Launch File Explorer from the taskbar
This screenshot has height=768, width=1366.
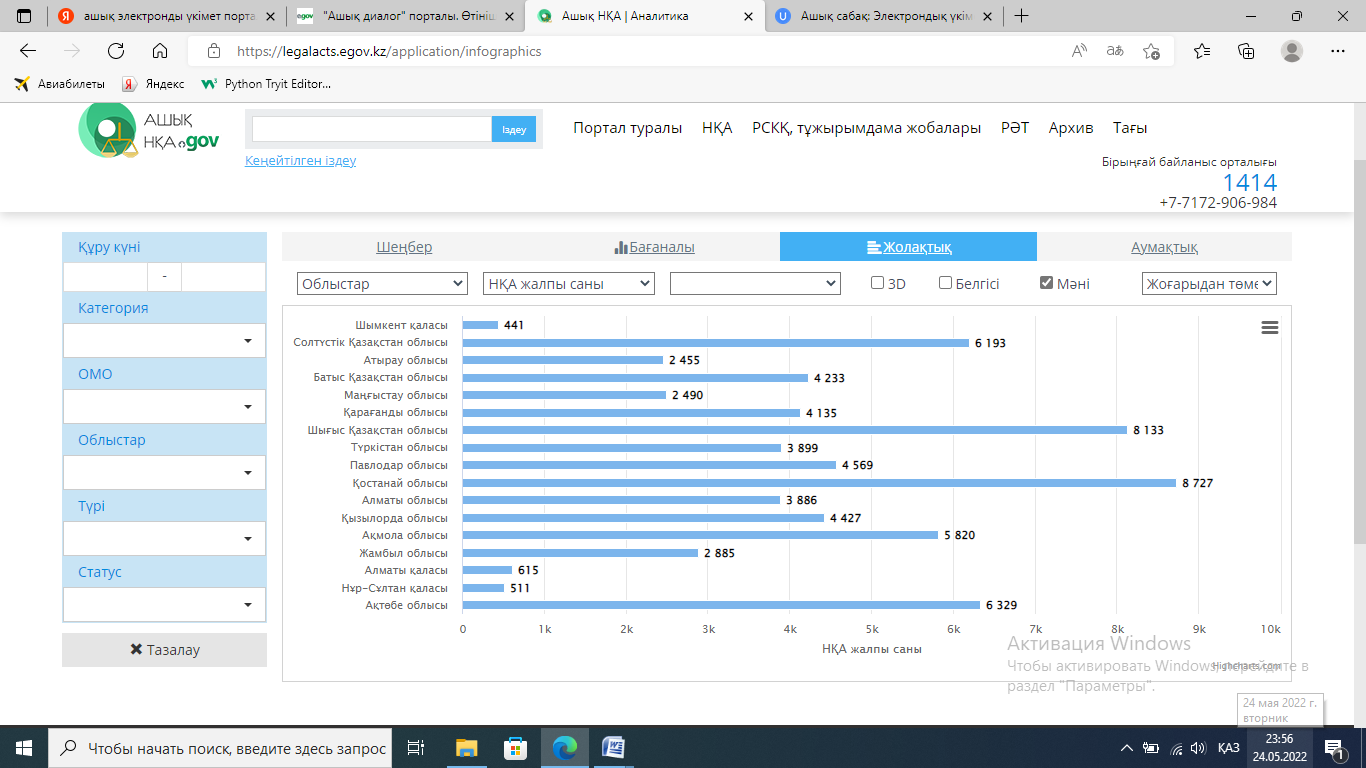pyautogui.click(x=466, y=747)
